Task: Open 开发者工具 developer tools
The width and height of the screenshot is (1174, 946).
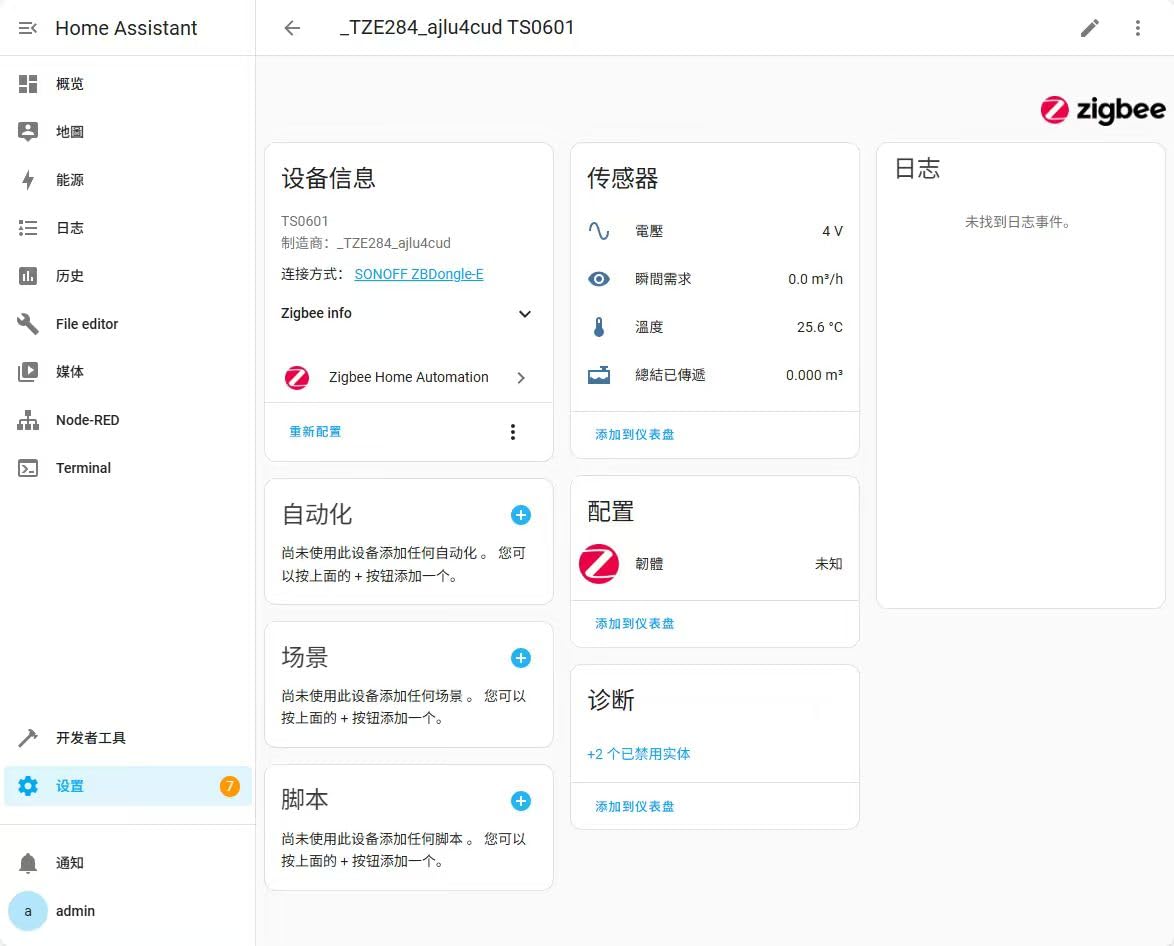Action: click(127, 738)
